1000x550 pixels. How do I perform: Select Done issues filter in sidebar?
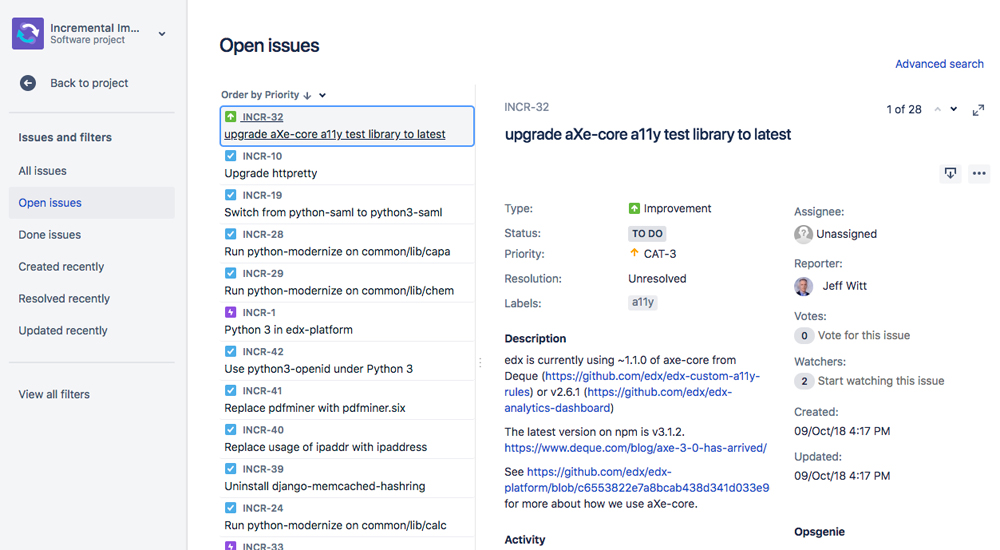(50, 235)
